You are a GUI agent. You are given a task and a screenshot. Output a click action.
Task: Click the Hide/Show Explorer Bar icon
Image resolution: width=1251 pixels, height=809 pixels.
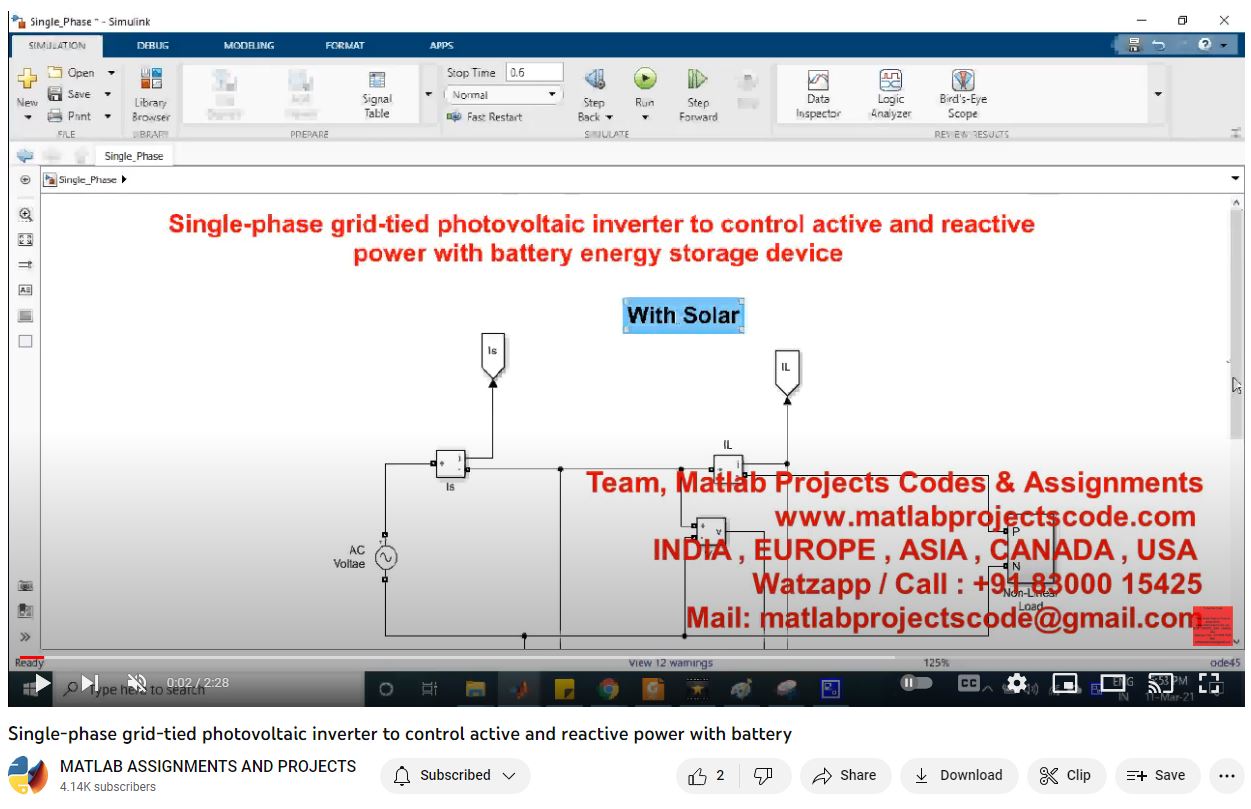[25, 180]
